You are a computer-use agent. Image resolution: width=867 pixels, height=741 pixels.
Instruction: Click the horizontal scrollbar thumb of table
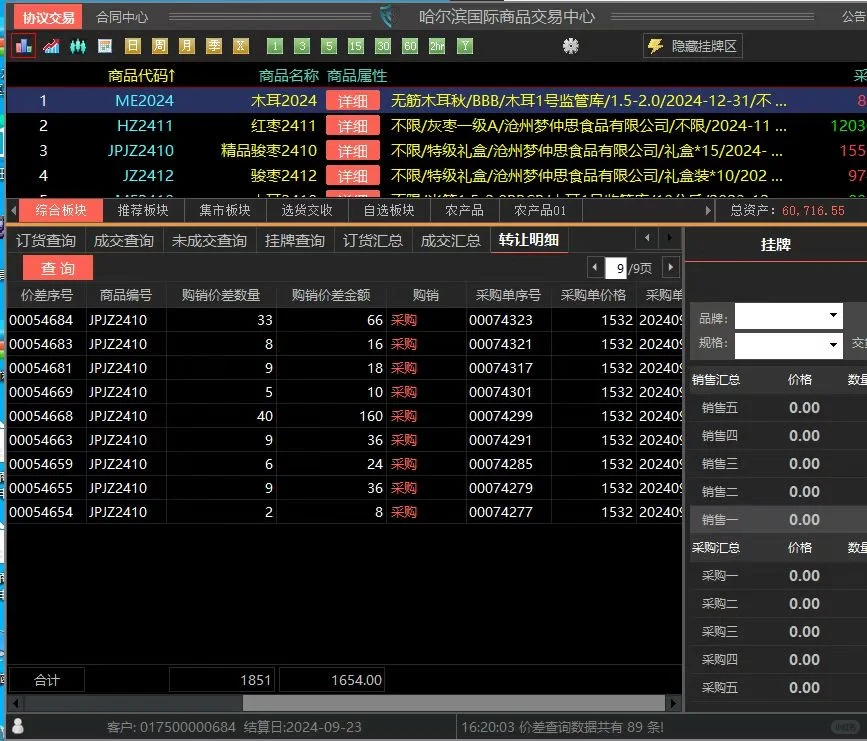453,703
